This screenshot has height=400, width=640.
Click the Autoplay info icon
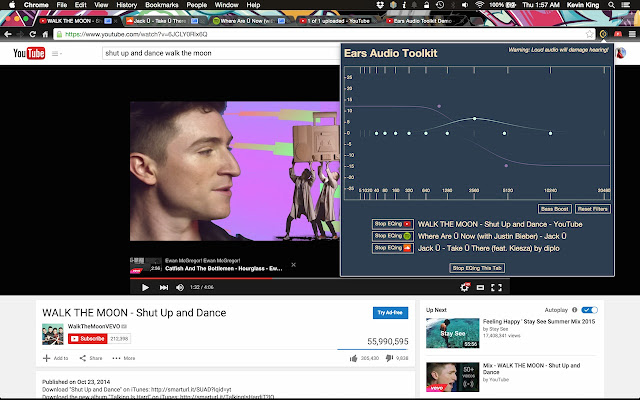point(574,310)
